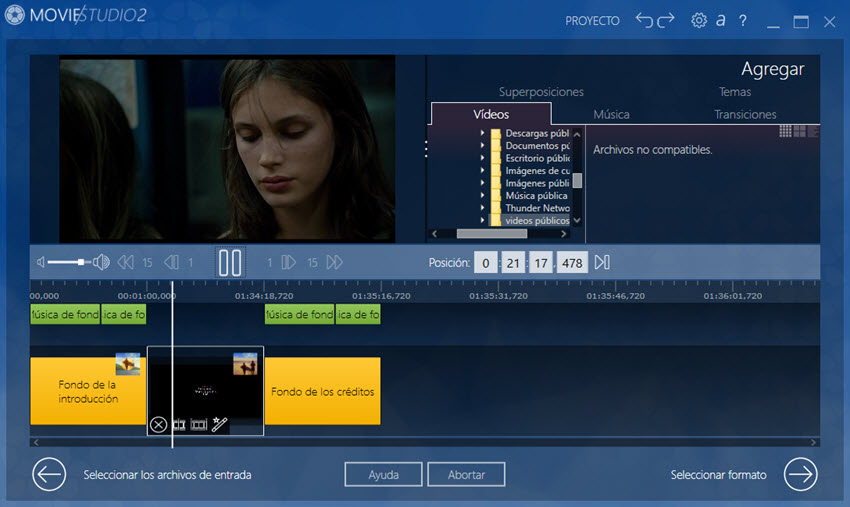Click the loud volume speaker icon
850x507 pixels.
101,262
